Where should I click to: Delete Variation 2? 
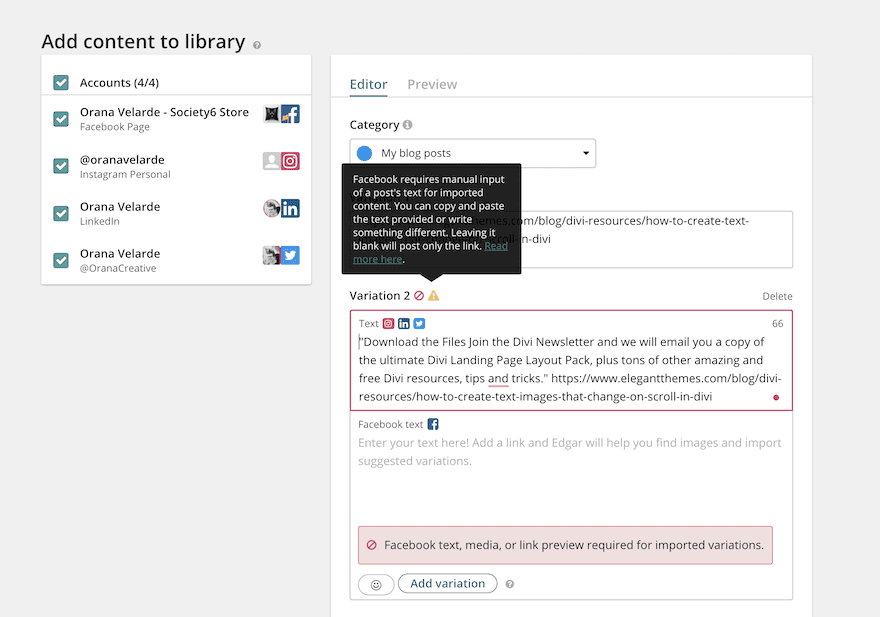[x=777, y=296]
